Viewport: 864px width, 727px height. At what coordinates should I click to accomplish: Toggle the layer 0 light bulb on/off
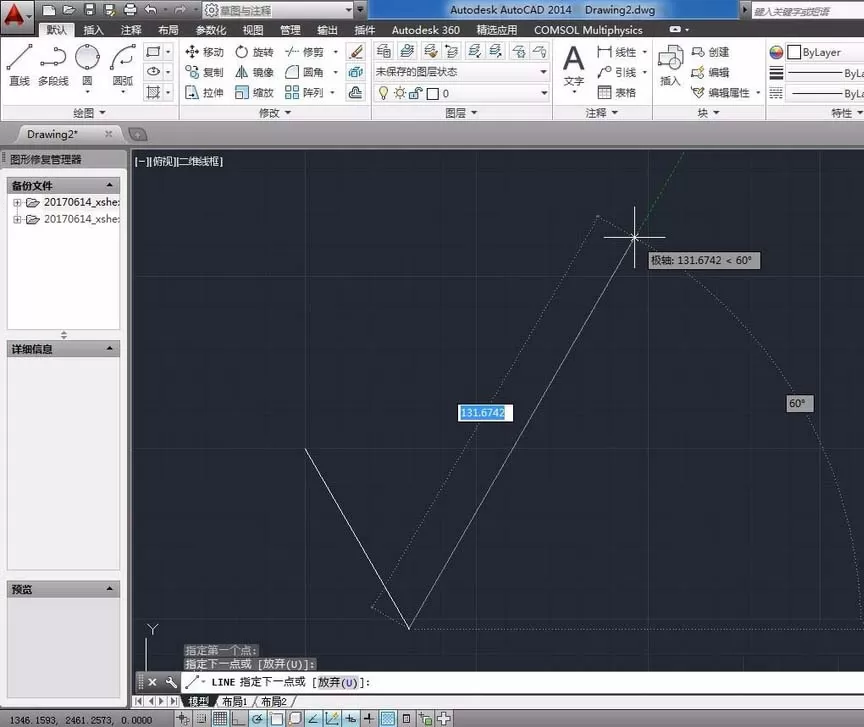[x=384, y=93]
